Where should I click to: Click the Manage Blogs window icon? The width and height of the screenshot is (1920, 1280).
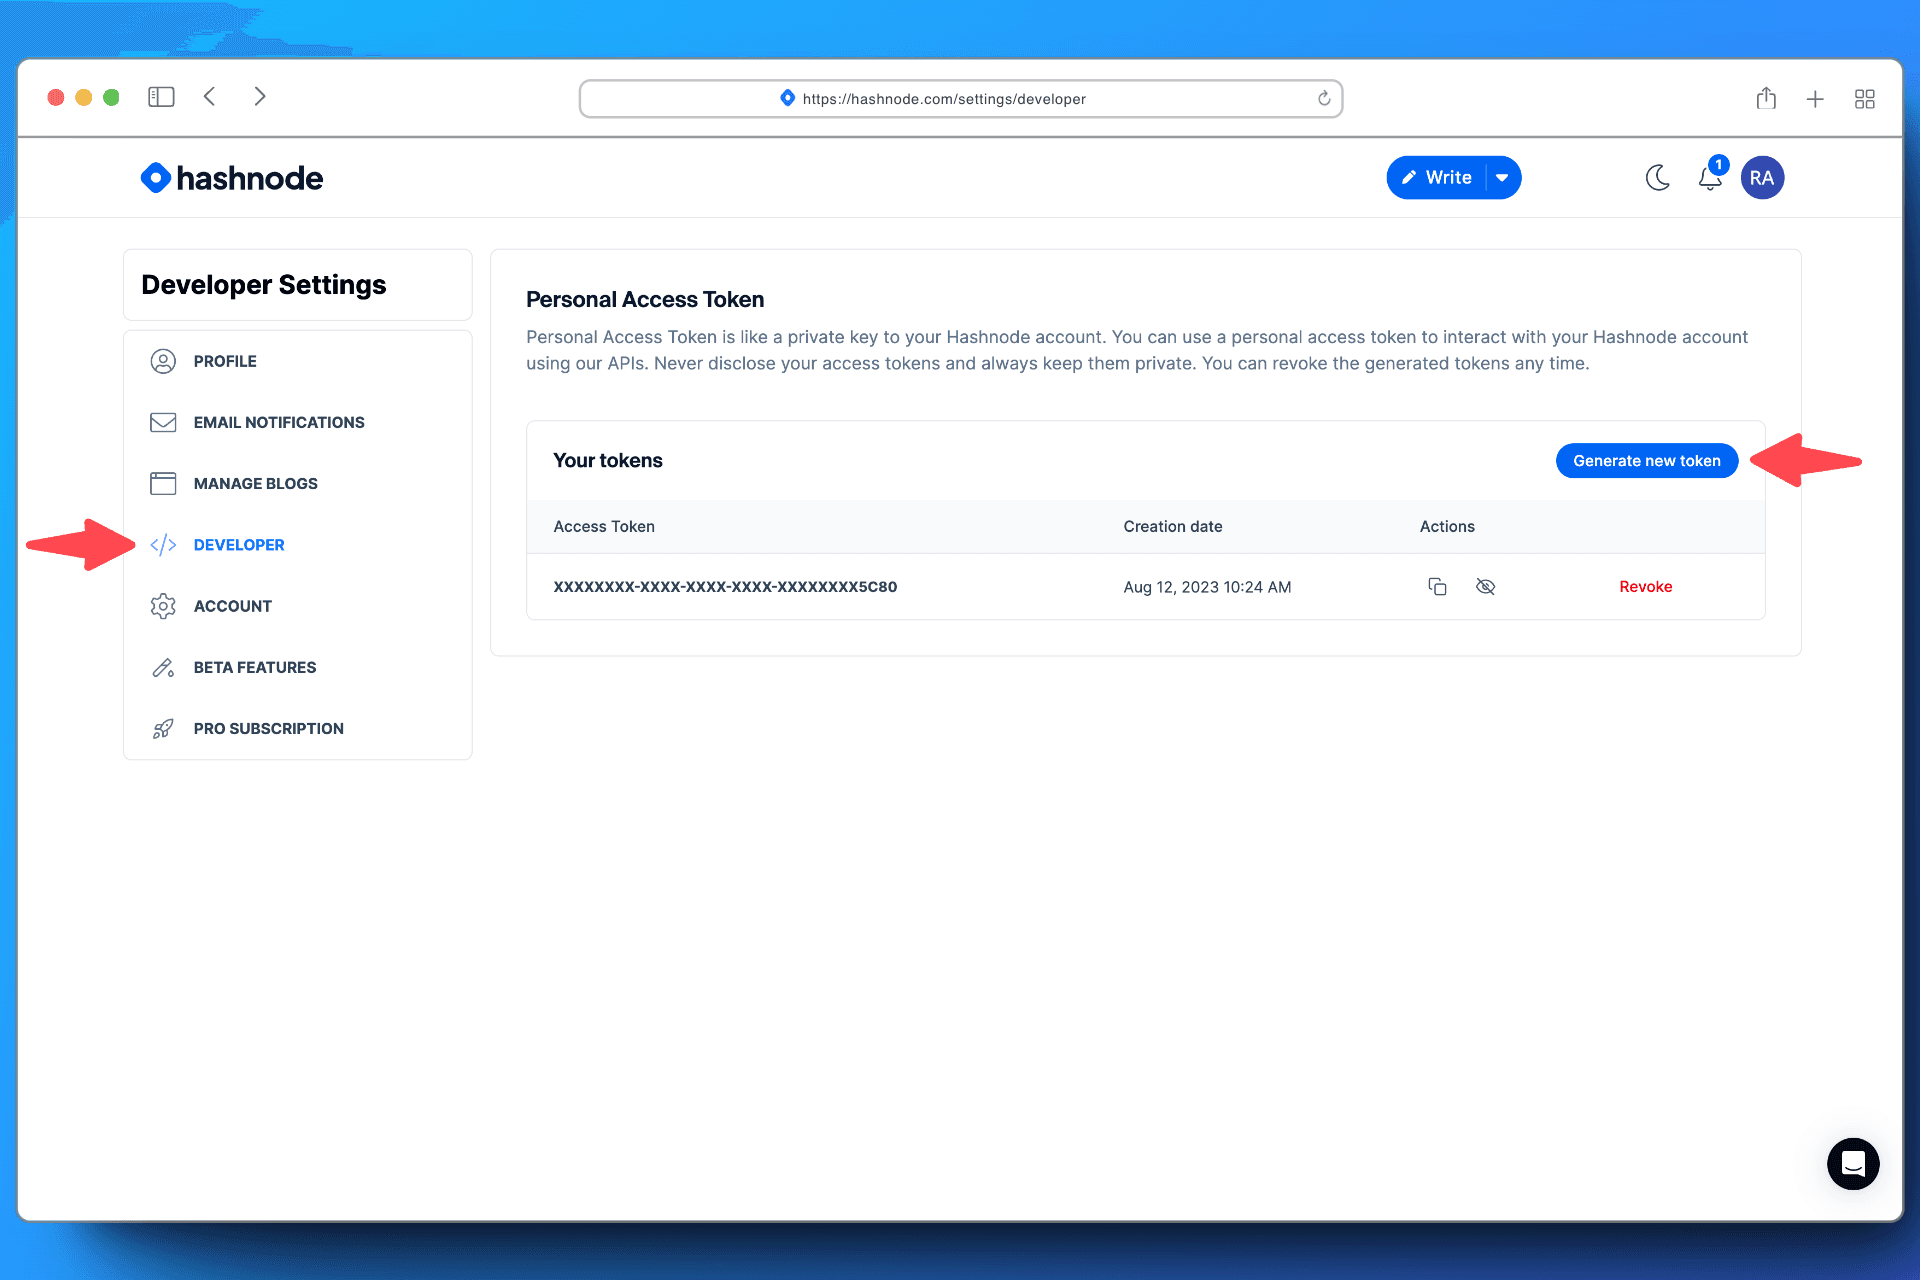[163, 483]
